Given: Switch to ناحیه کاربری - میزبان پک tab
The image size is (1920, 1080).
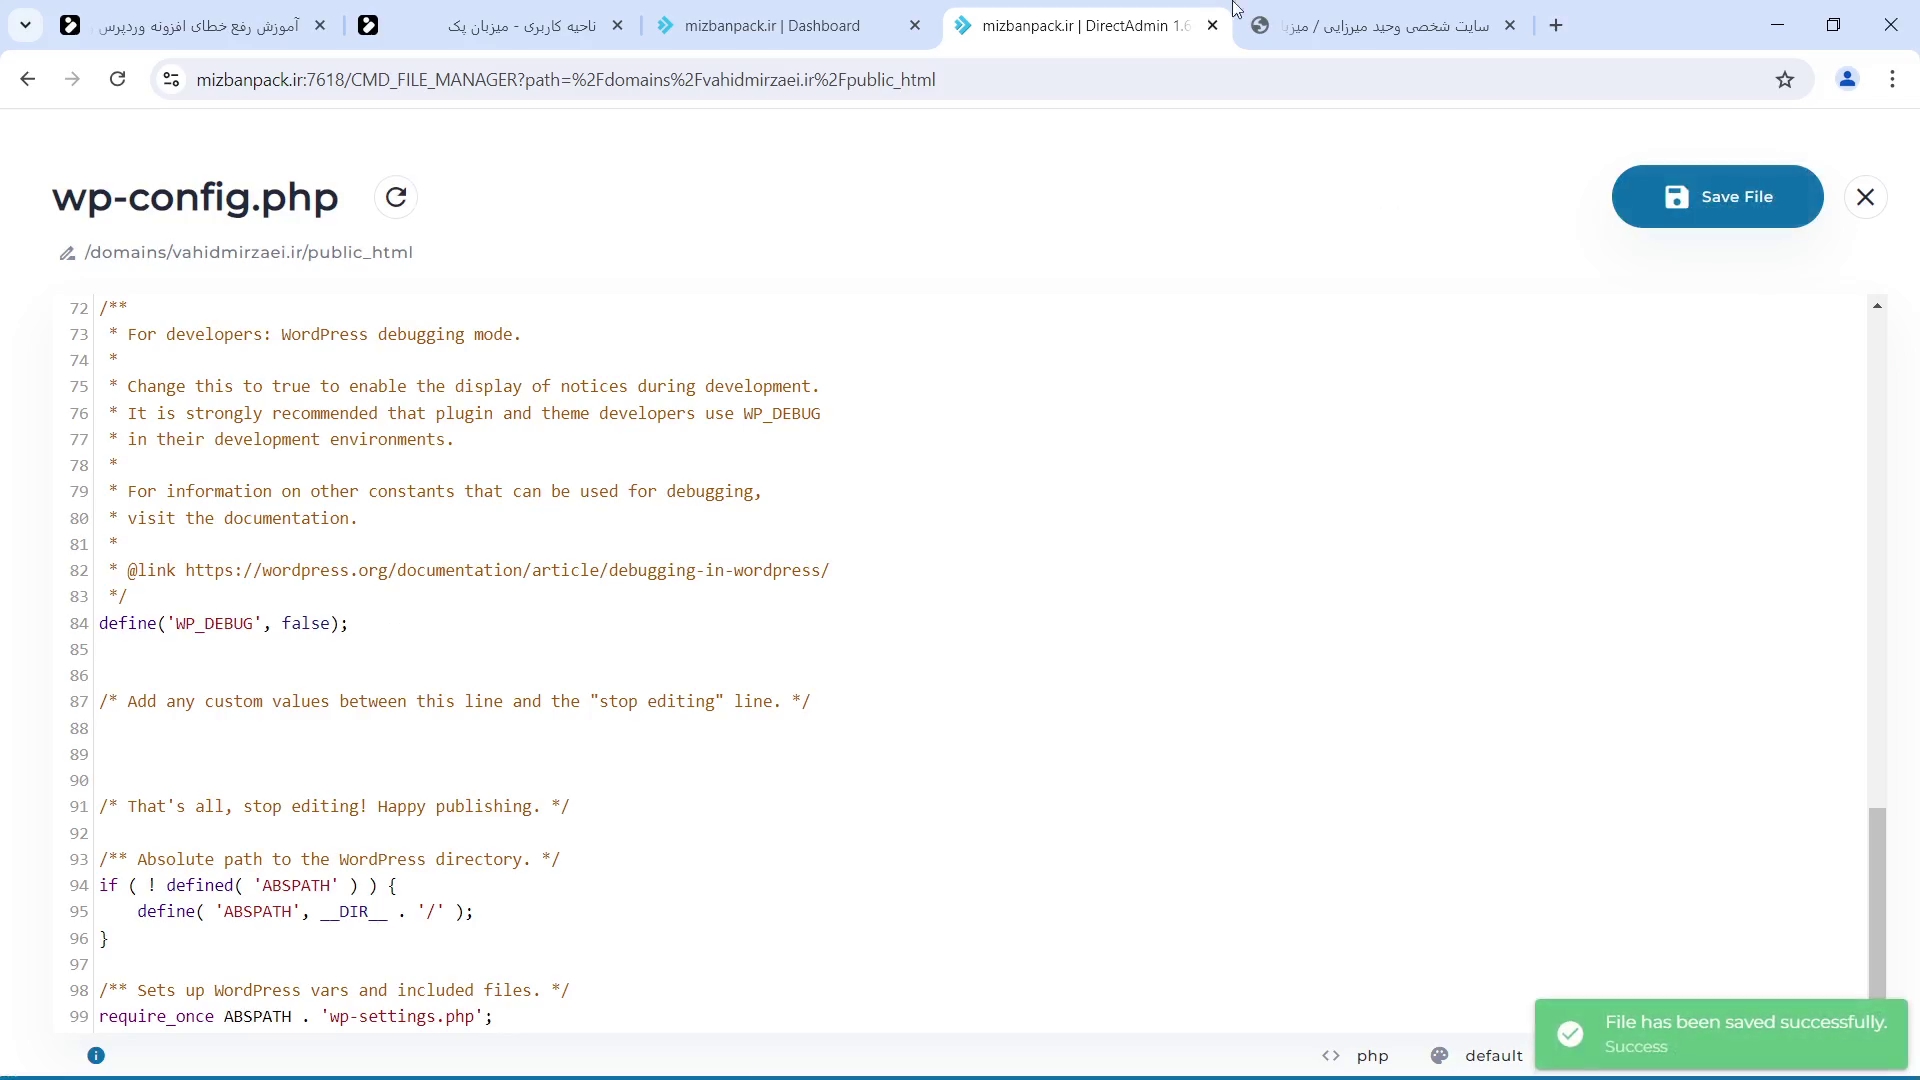Looking at the screenshot, I should 494,26.
